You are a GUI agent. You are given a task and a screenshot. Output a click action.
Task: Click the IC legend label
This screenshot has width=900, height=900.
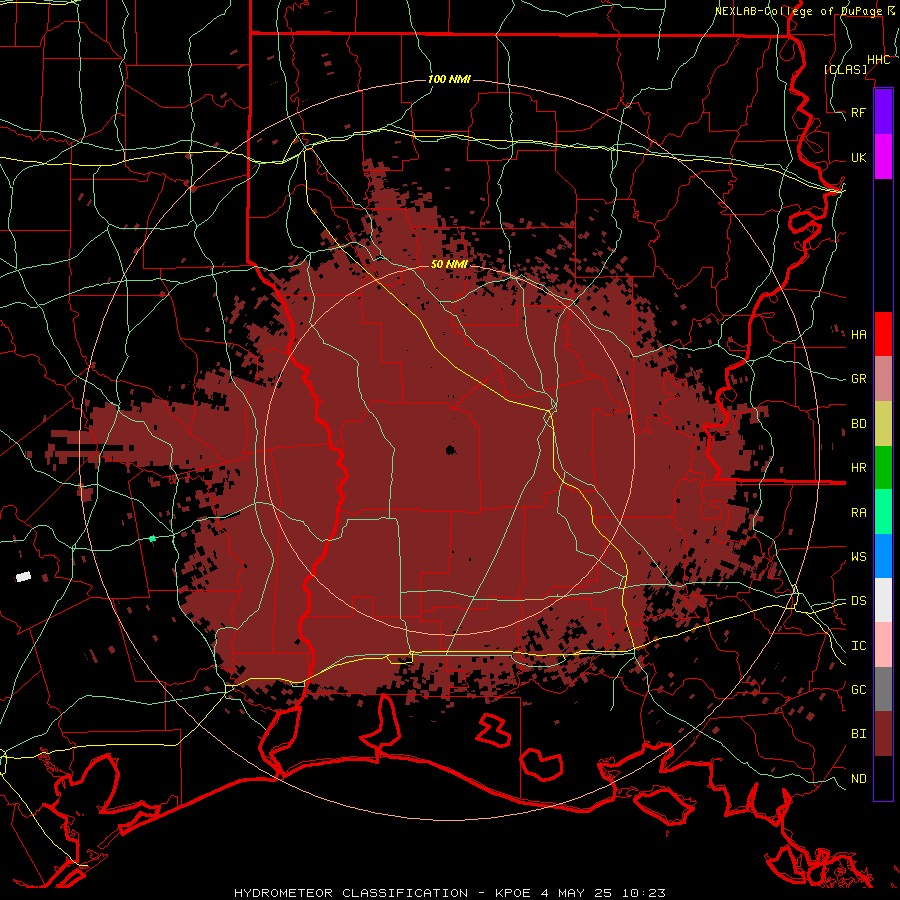[x=859, y=646]
